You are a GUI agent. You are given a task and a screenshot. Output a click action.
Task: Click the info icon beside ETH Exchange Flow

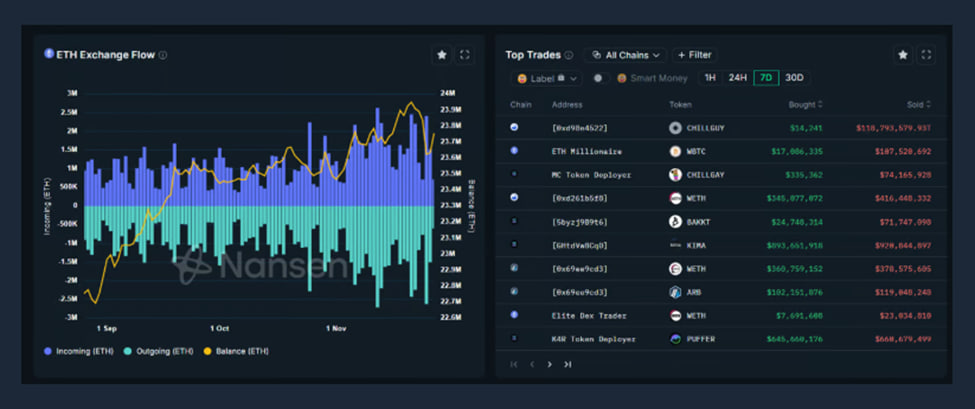tap(163, 55)
